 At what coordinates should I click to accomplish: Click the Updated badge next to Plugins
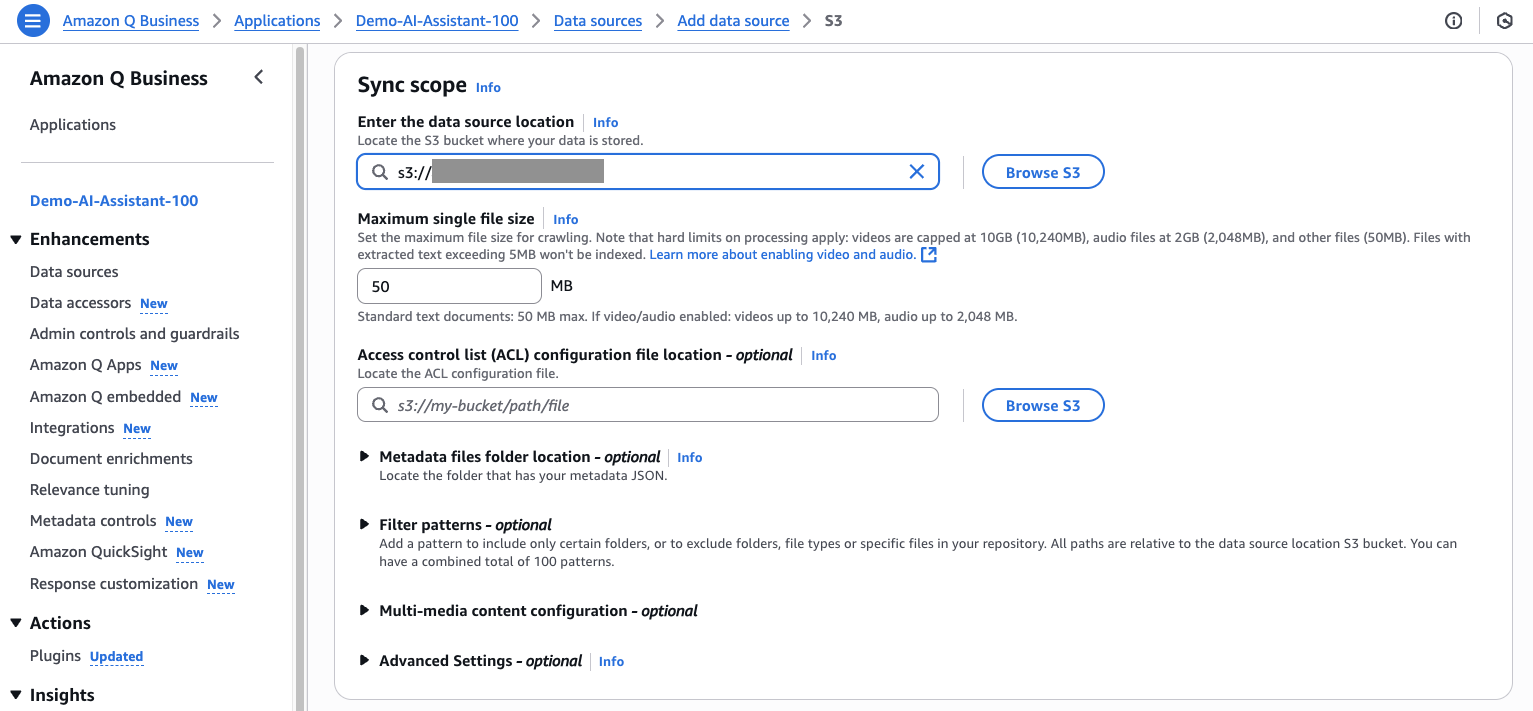coord(117,657)
